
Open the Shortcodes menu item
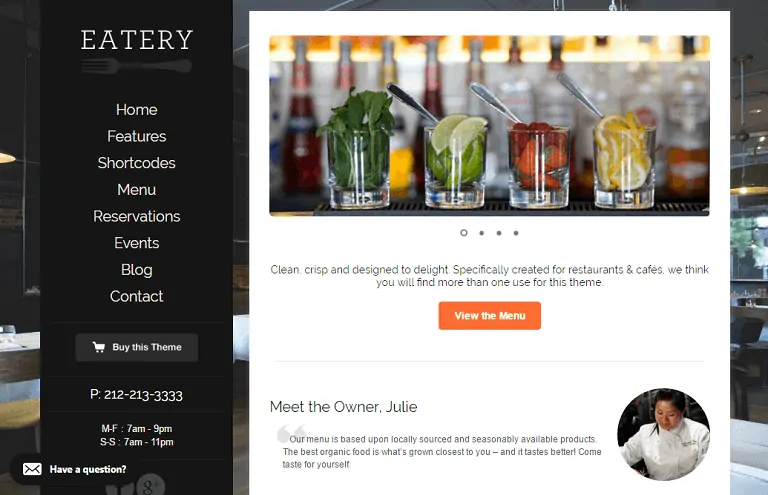point(137,163)
